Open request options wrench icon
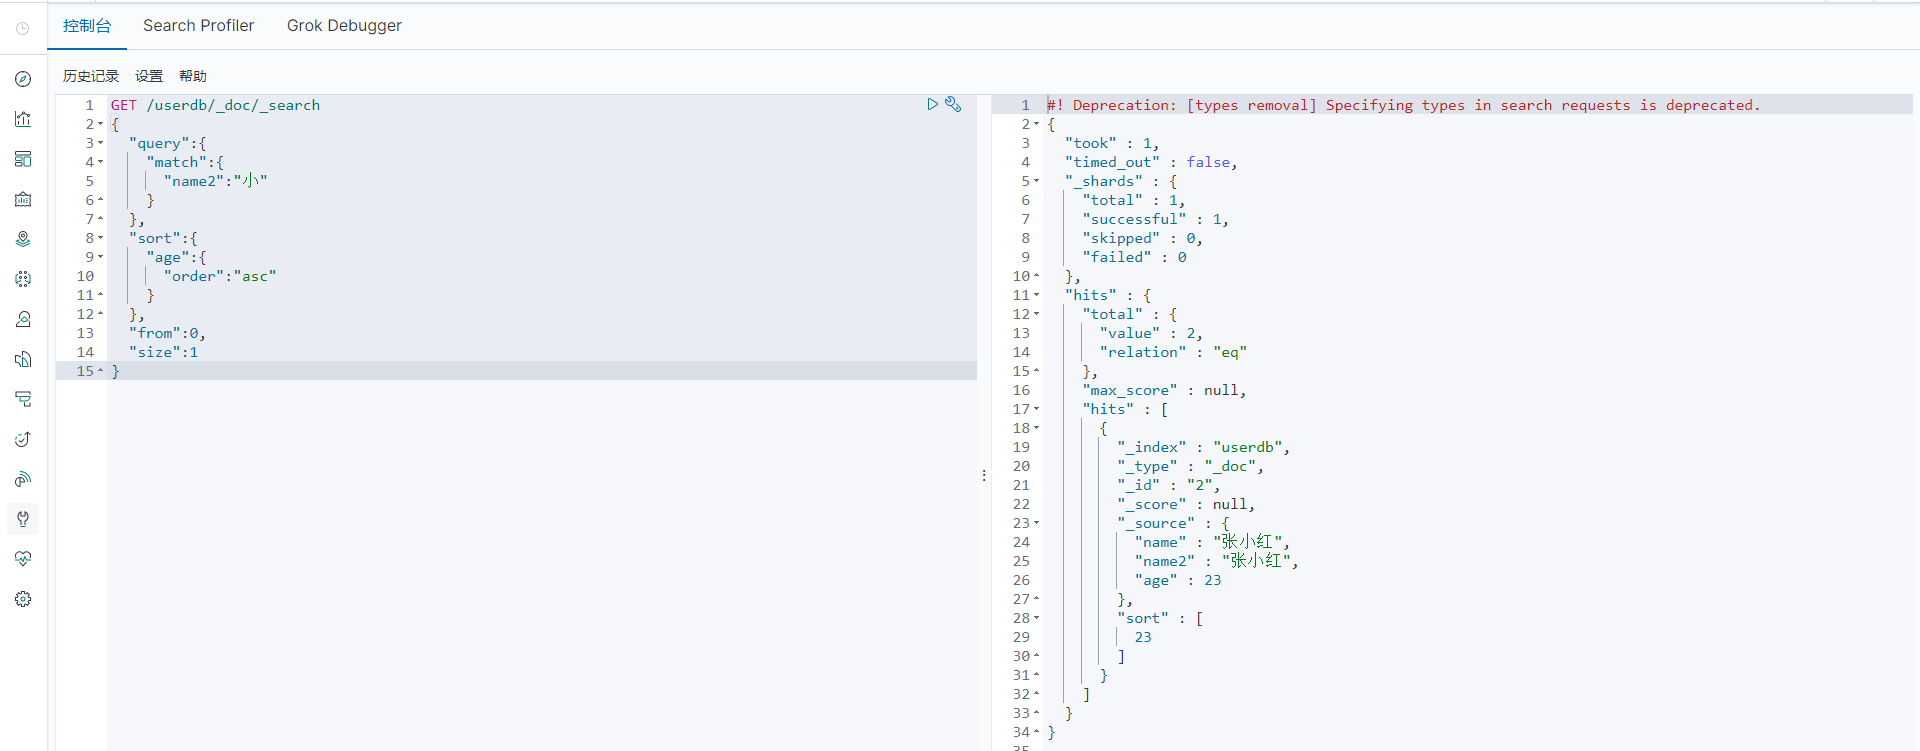 (953, 104)
